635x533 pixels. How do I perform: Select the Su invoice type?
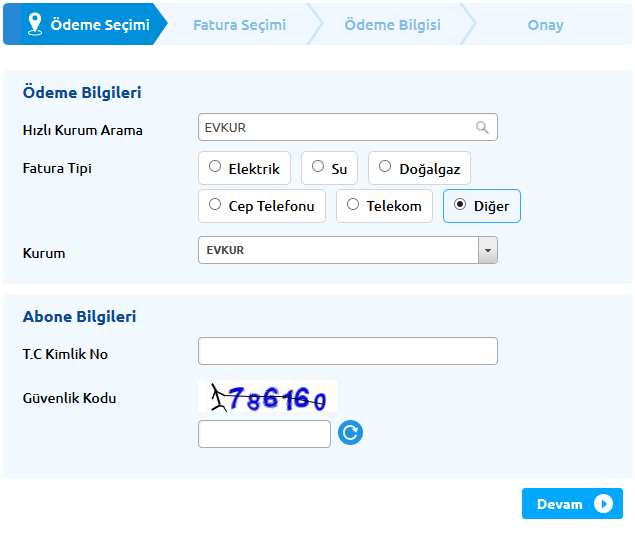318,167
